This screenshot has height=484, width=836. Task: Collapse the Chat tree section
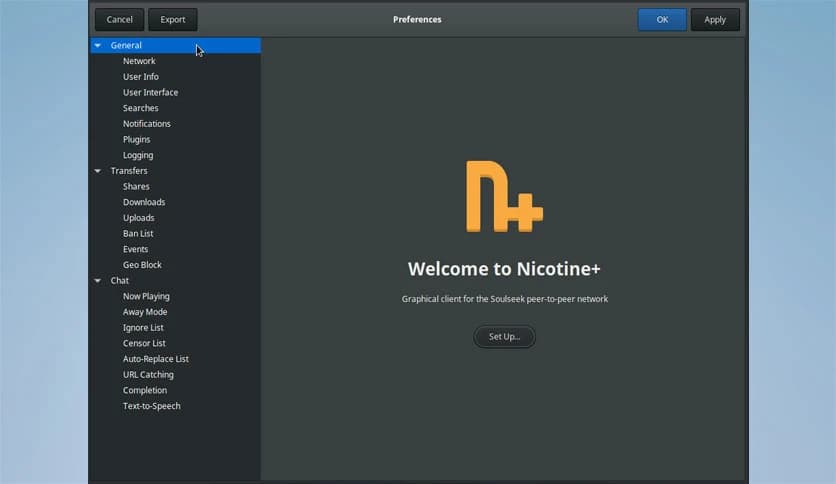coord(98,280)
